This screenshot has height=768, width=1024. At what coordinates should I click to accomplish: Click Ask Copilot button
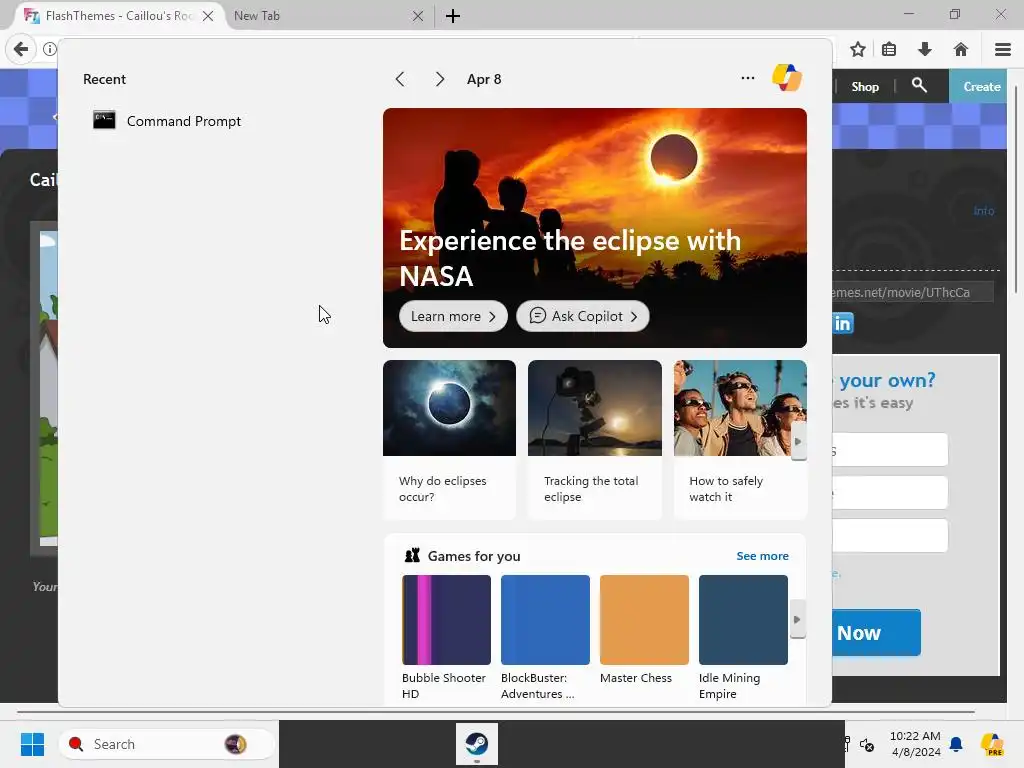pyautogui.click(x=583, y=316)
